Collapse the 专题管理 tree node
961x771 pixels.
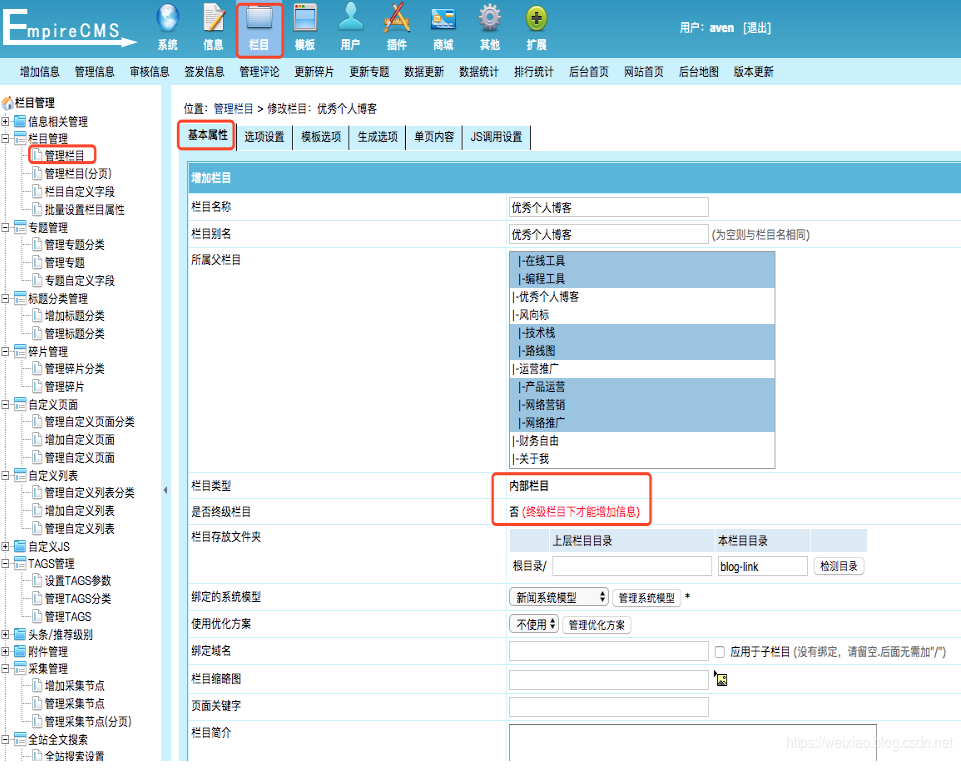click(6, 227)
